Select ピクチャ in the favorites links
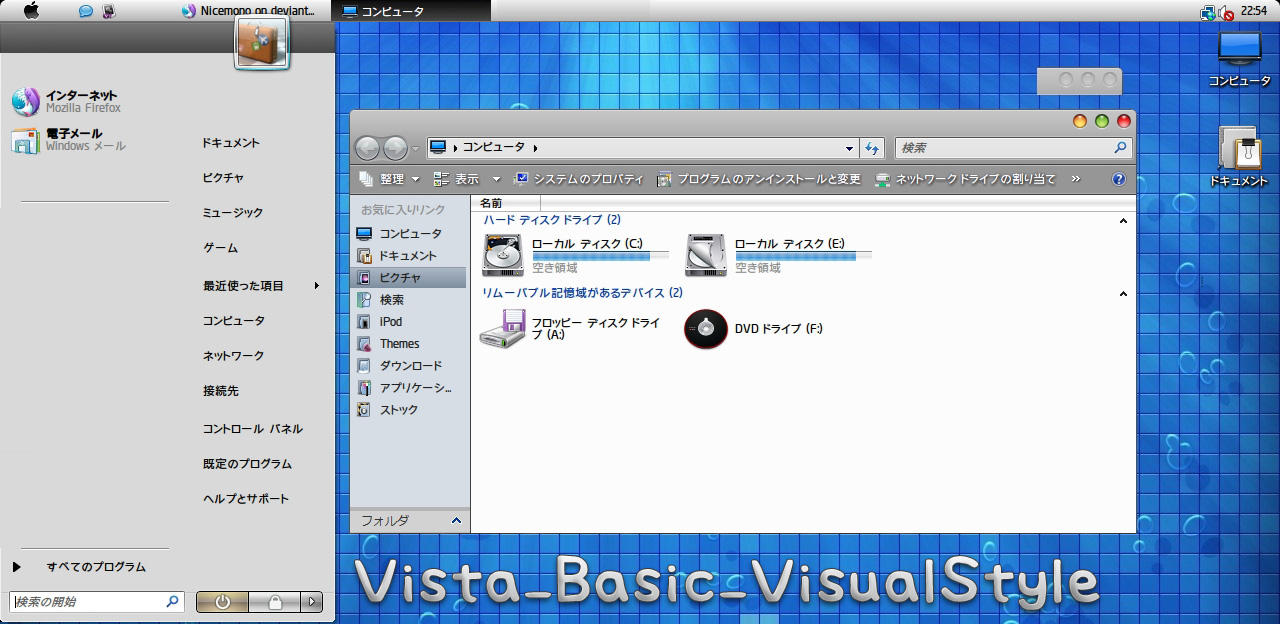1280x624 pixels. pos(410,278)
